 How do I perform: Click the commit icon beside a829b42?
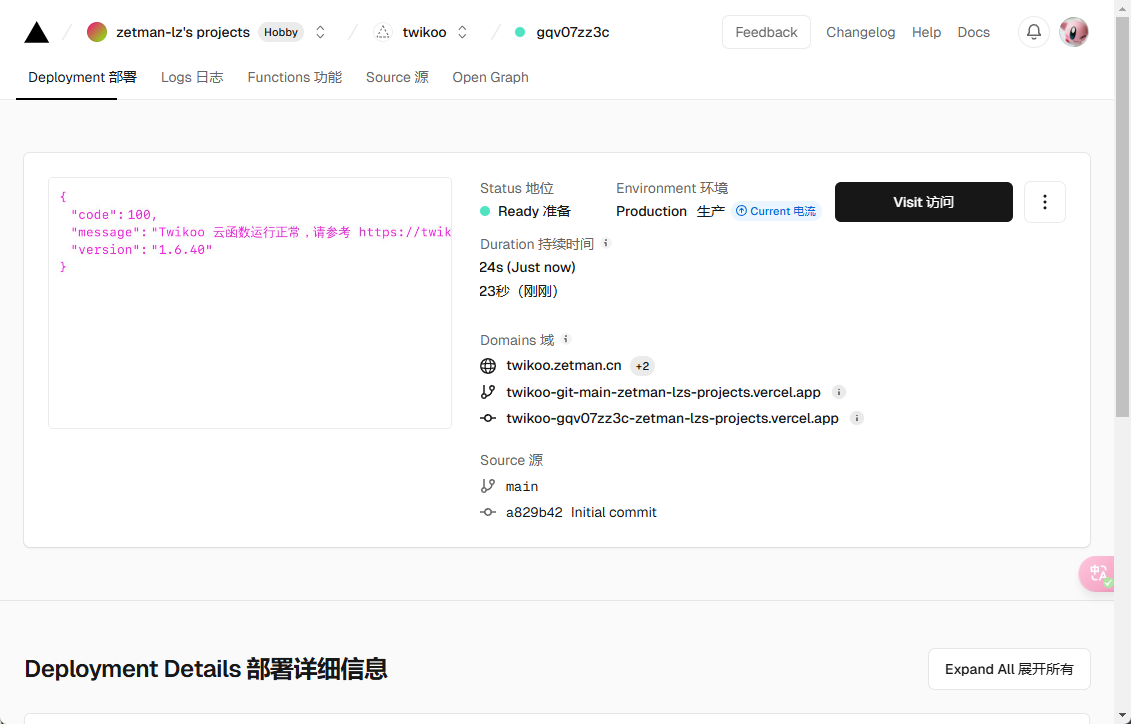point(488,513)
